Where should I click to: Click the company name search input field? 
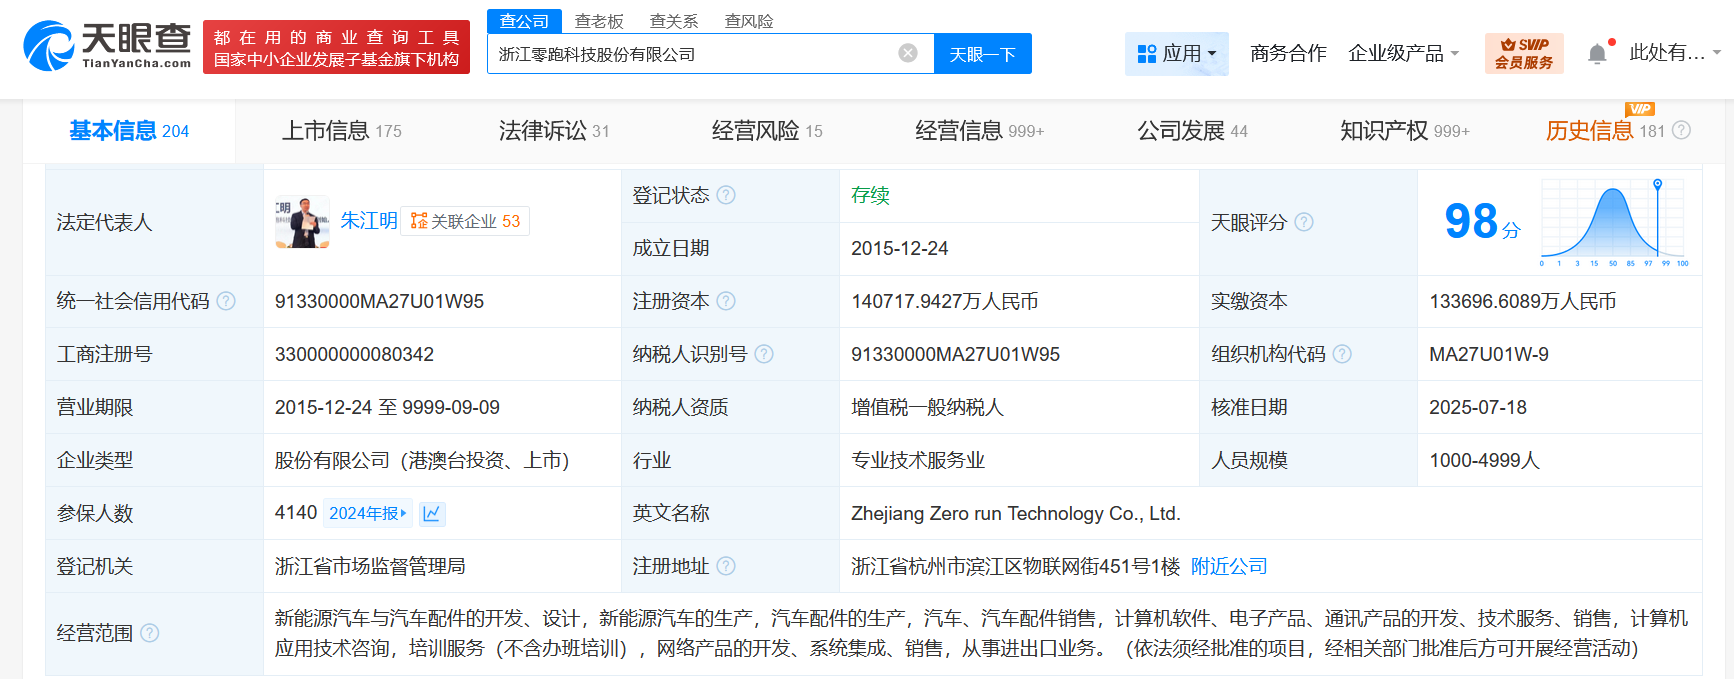pyautogui.click(x=690, y=54)
